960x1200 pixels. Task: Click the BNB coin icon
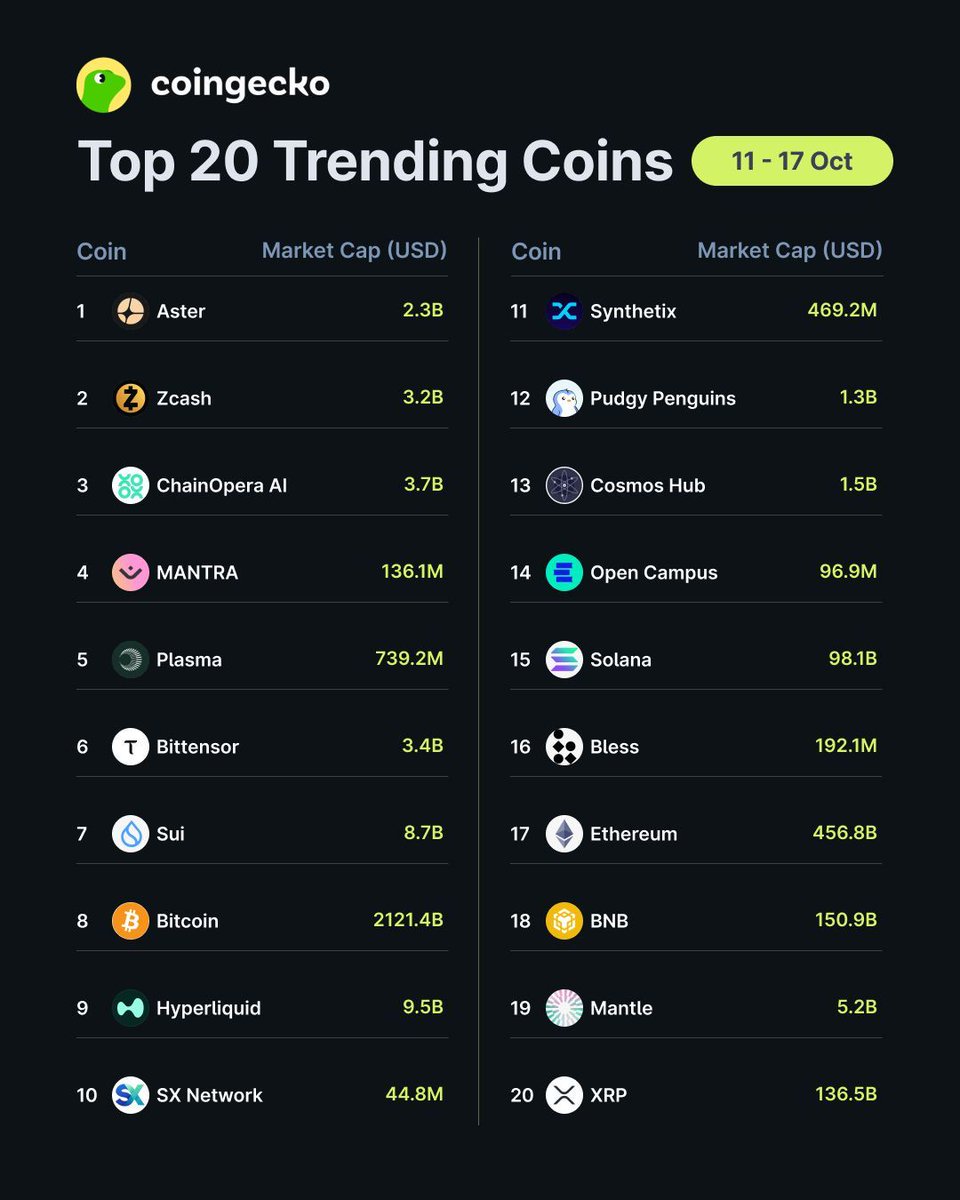(x=564, y=921)
